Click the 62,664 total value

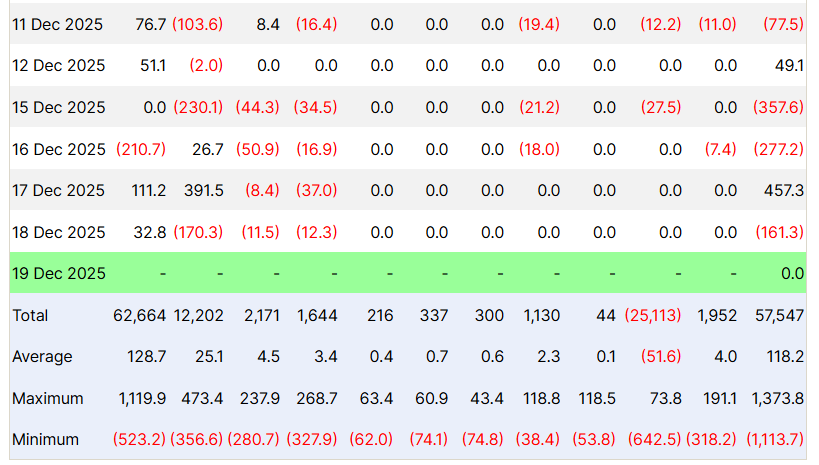(x=140, y=315)
